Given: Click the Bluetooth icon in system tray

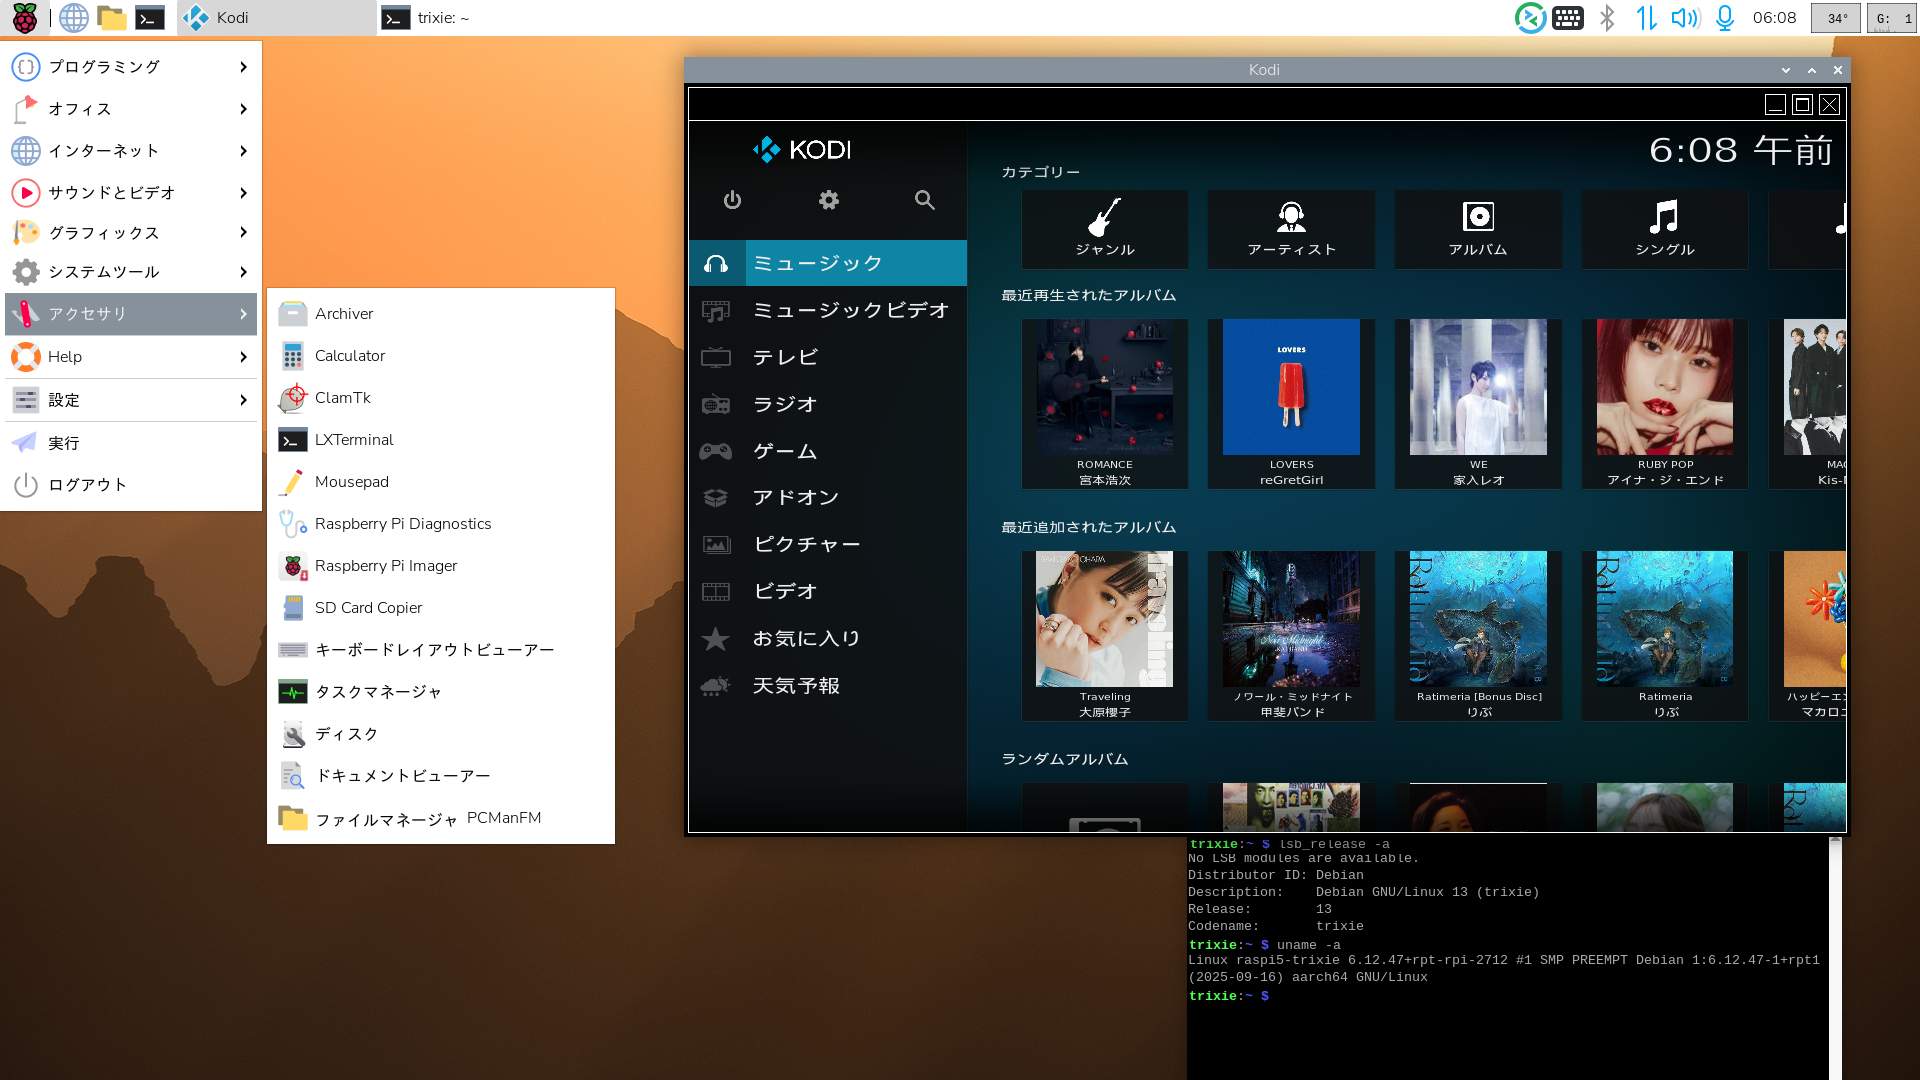Looking at the screenshot, I should [x=1607, y=18].
